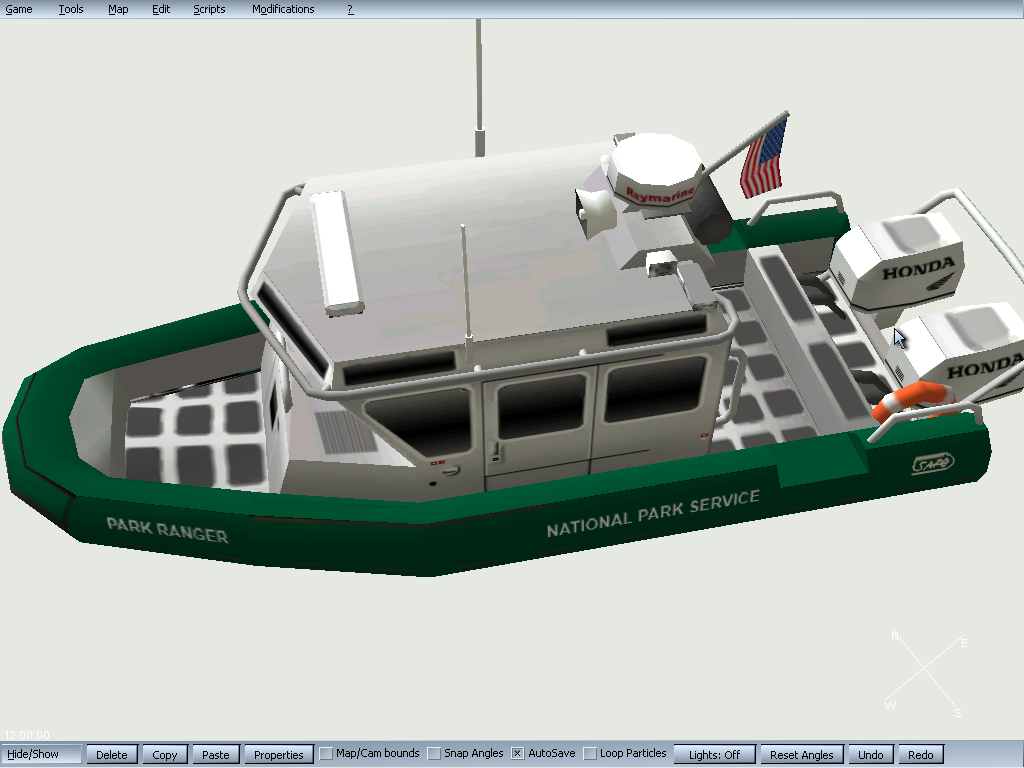Click the PARK RANGER hull text
This screenshot has height=768, width=1024.
coord(167,530)
